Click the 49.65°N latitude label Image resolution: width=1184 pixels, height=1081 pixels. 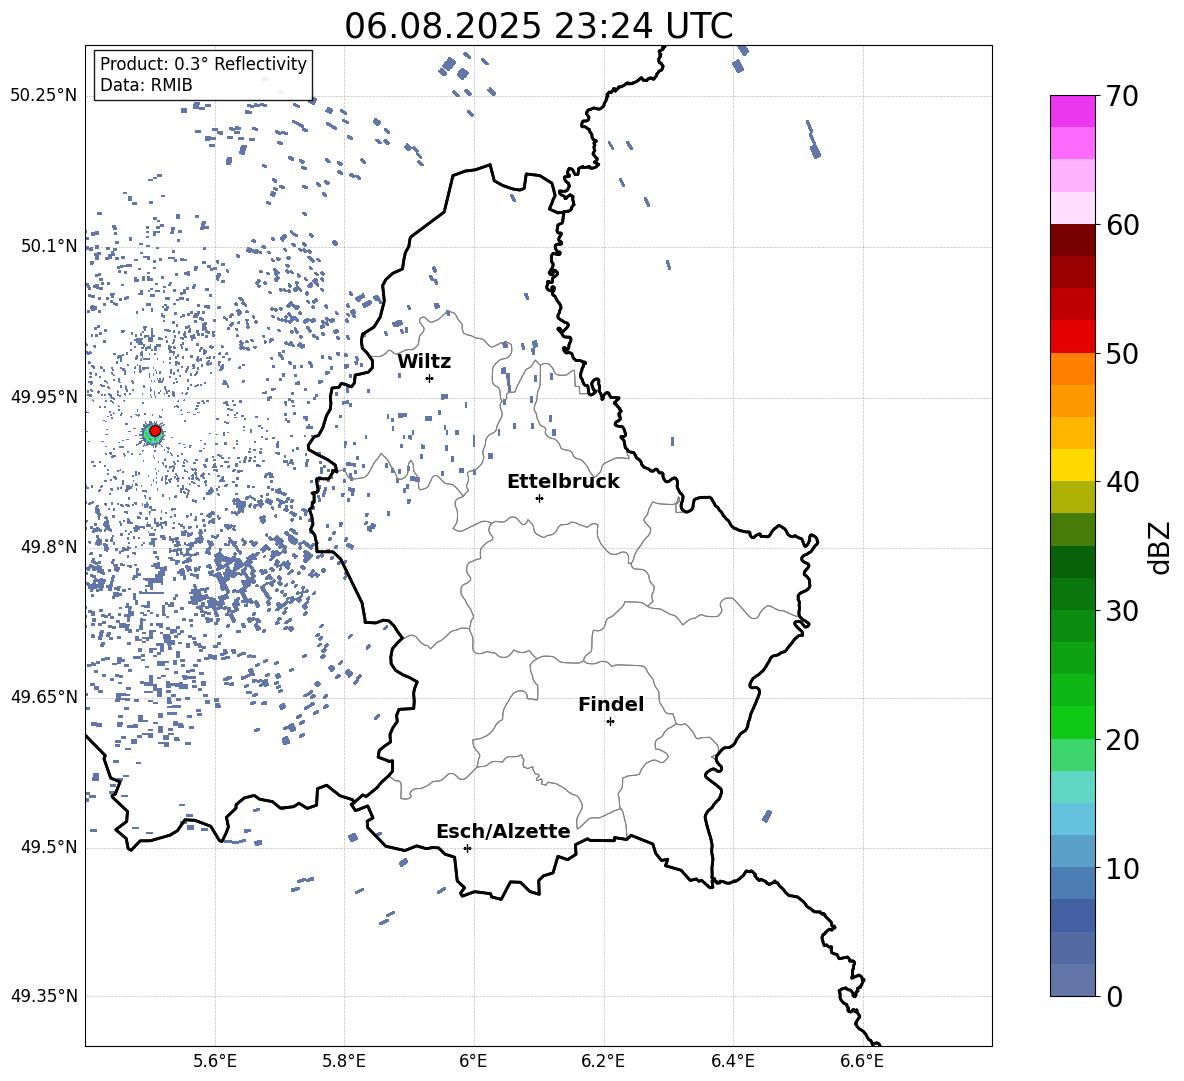click(x=44, y=697)
